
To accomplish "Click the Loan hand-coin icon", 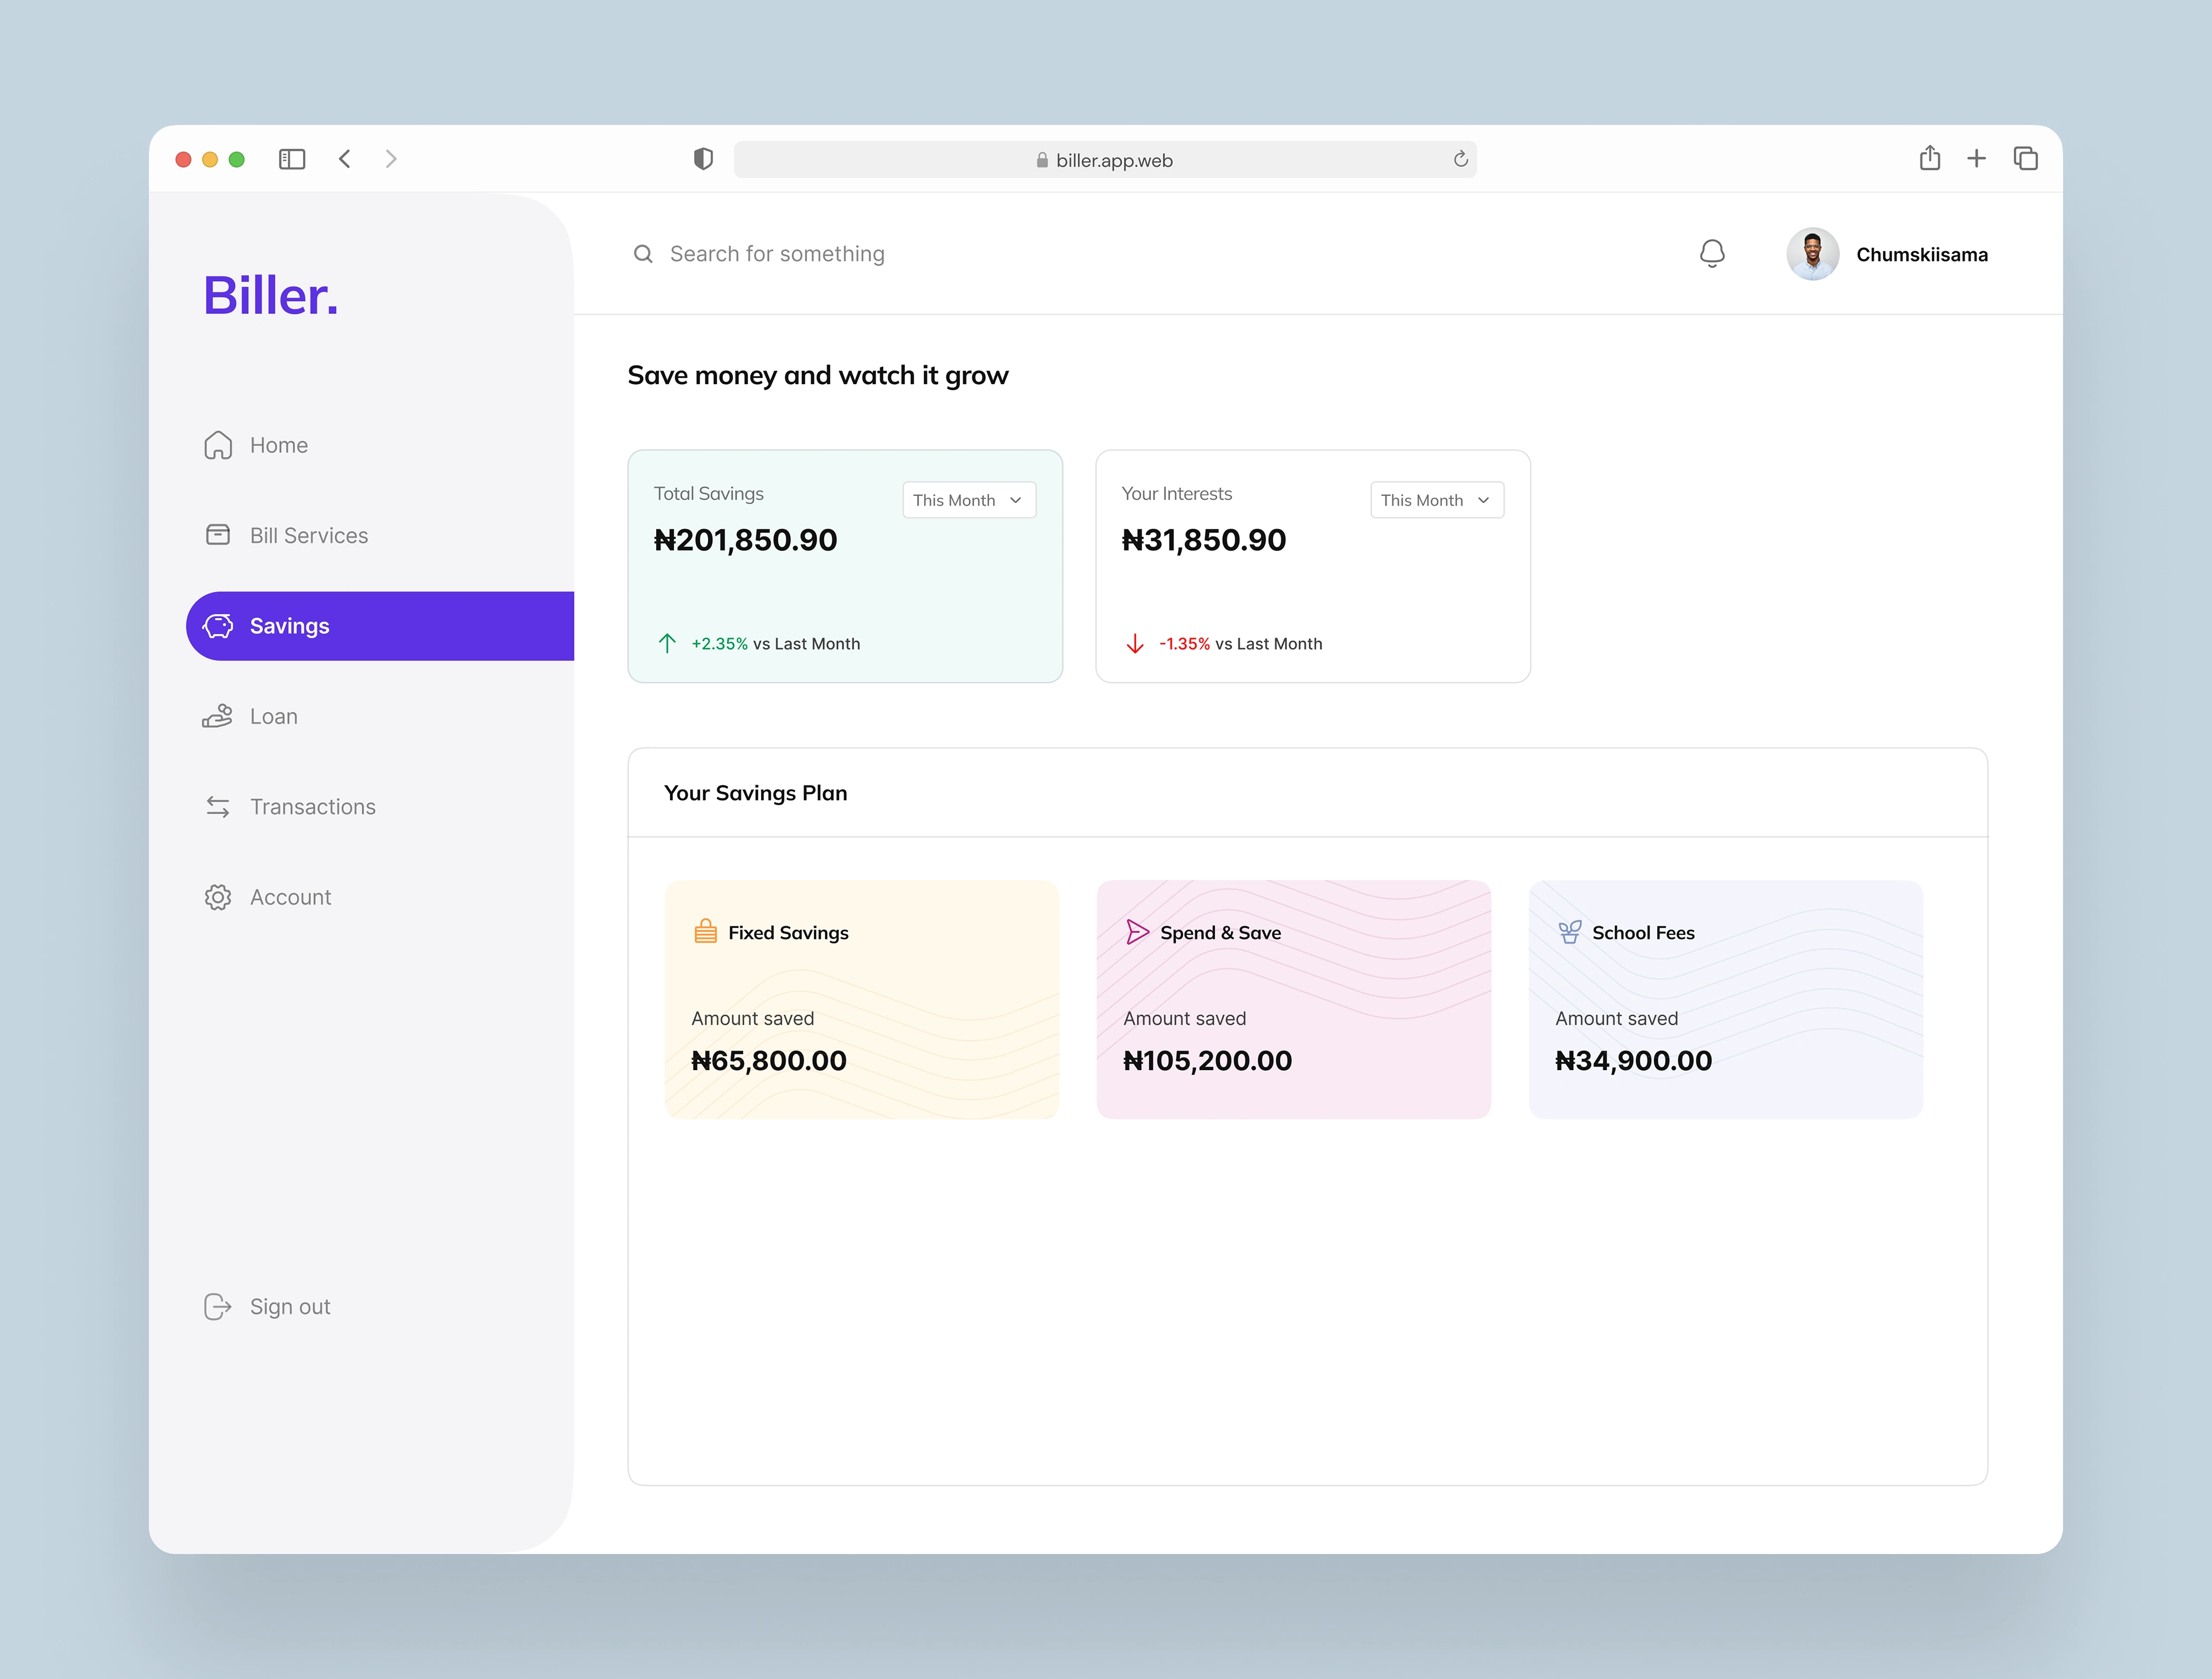I will 217,716.
